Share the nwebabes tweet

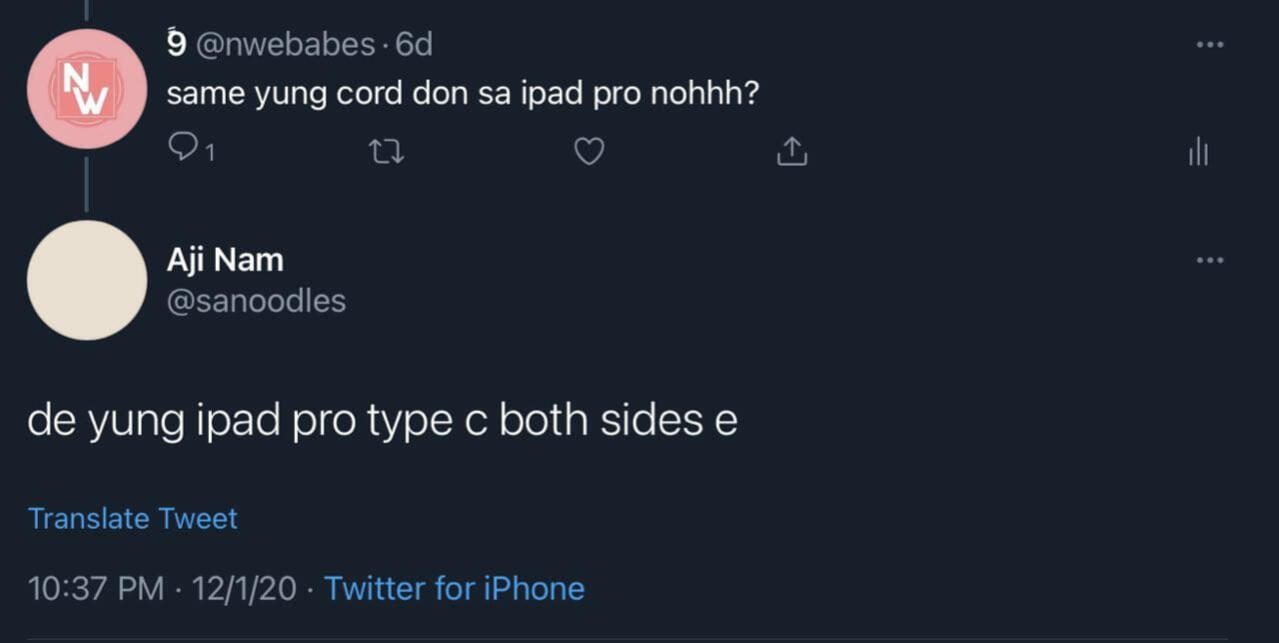pos(791,152)
